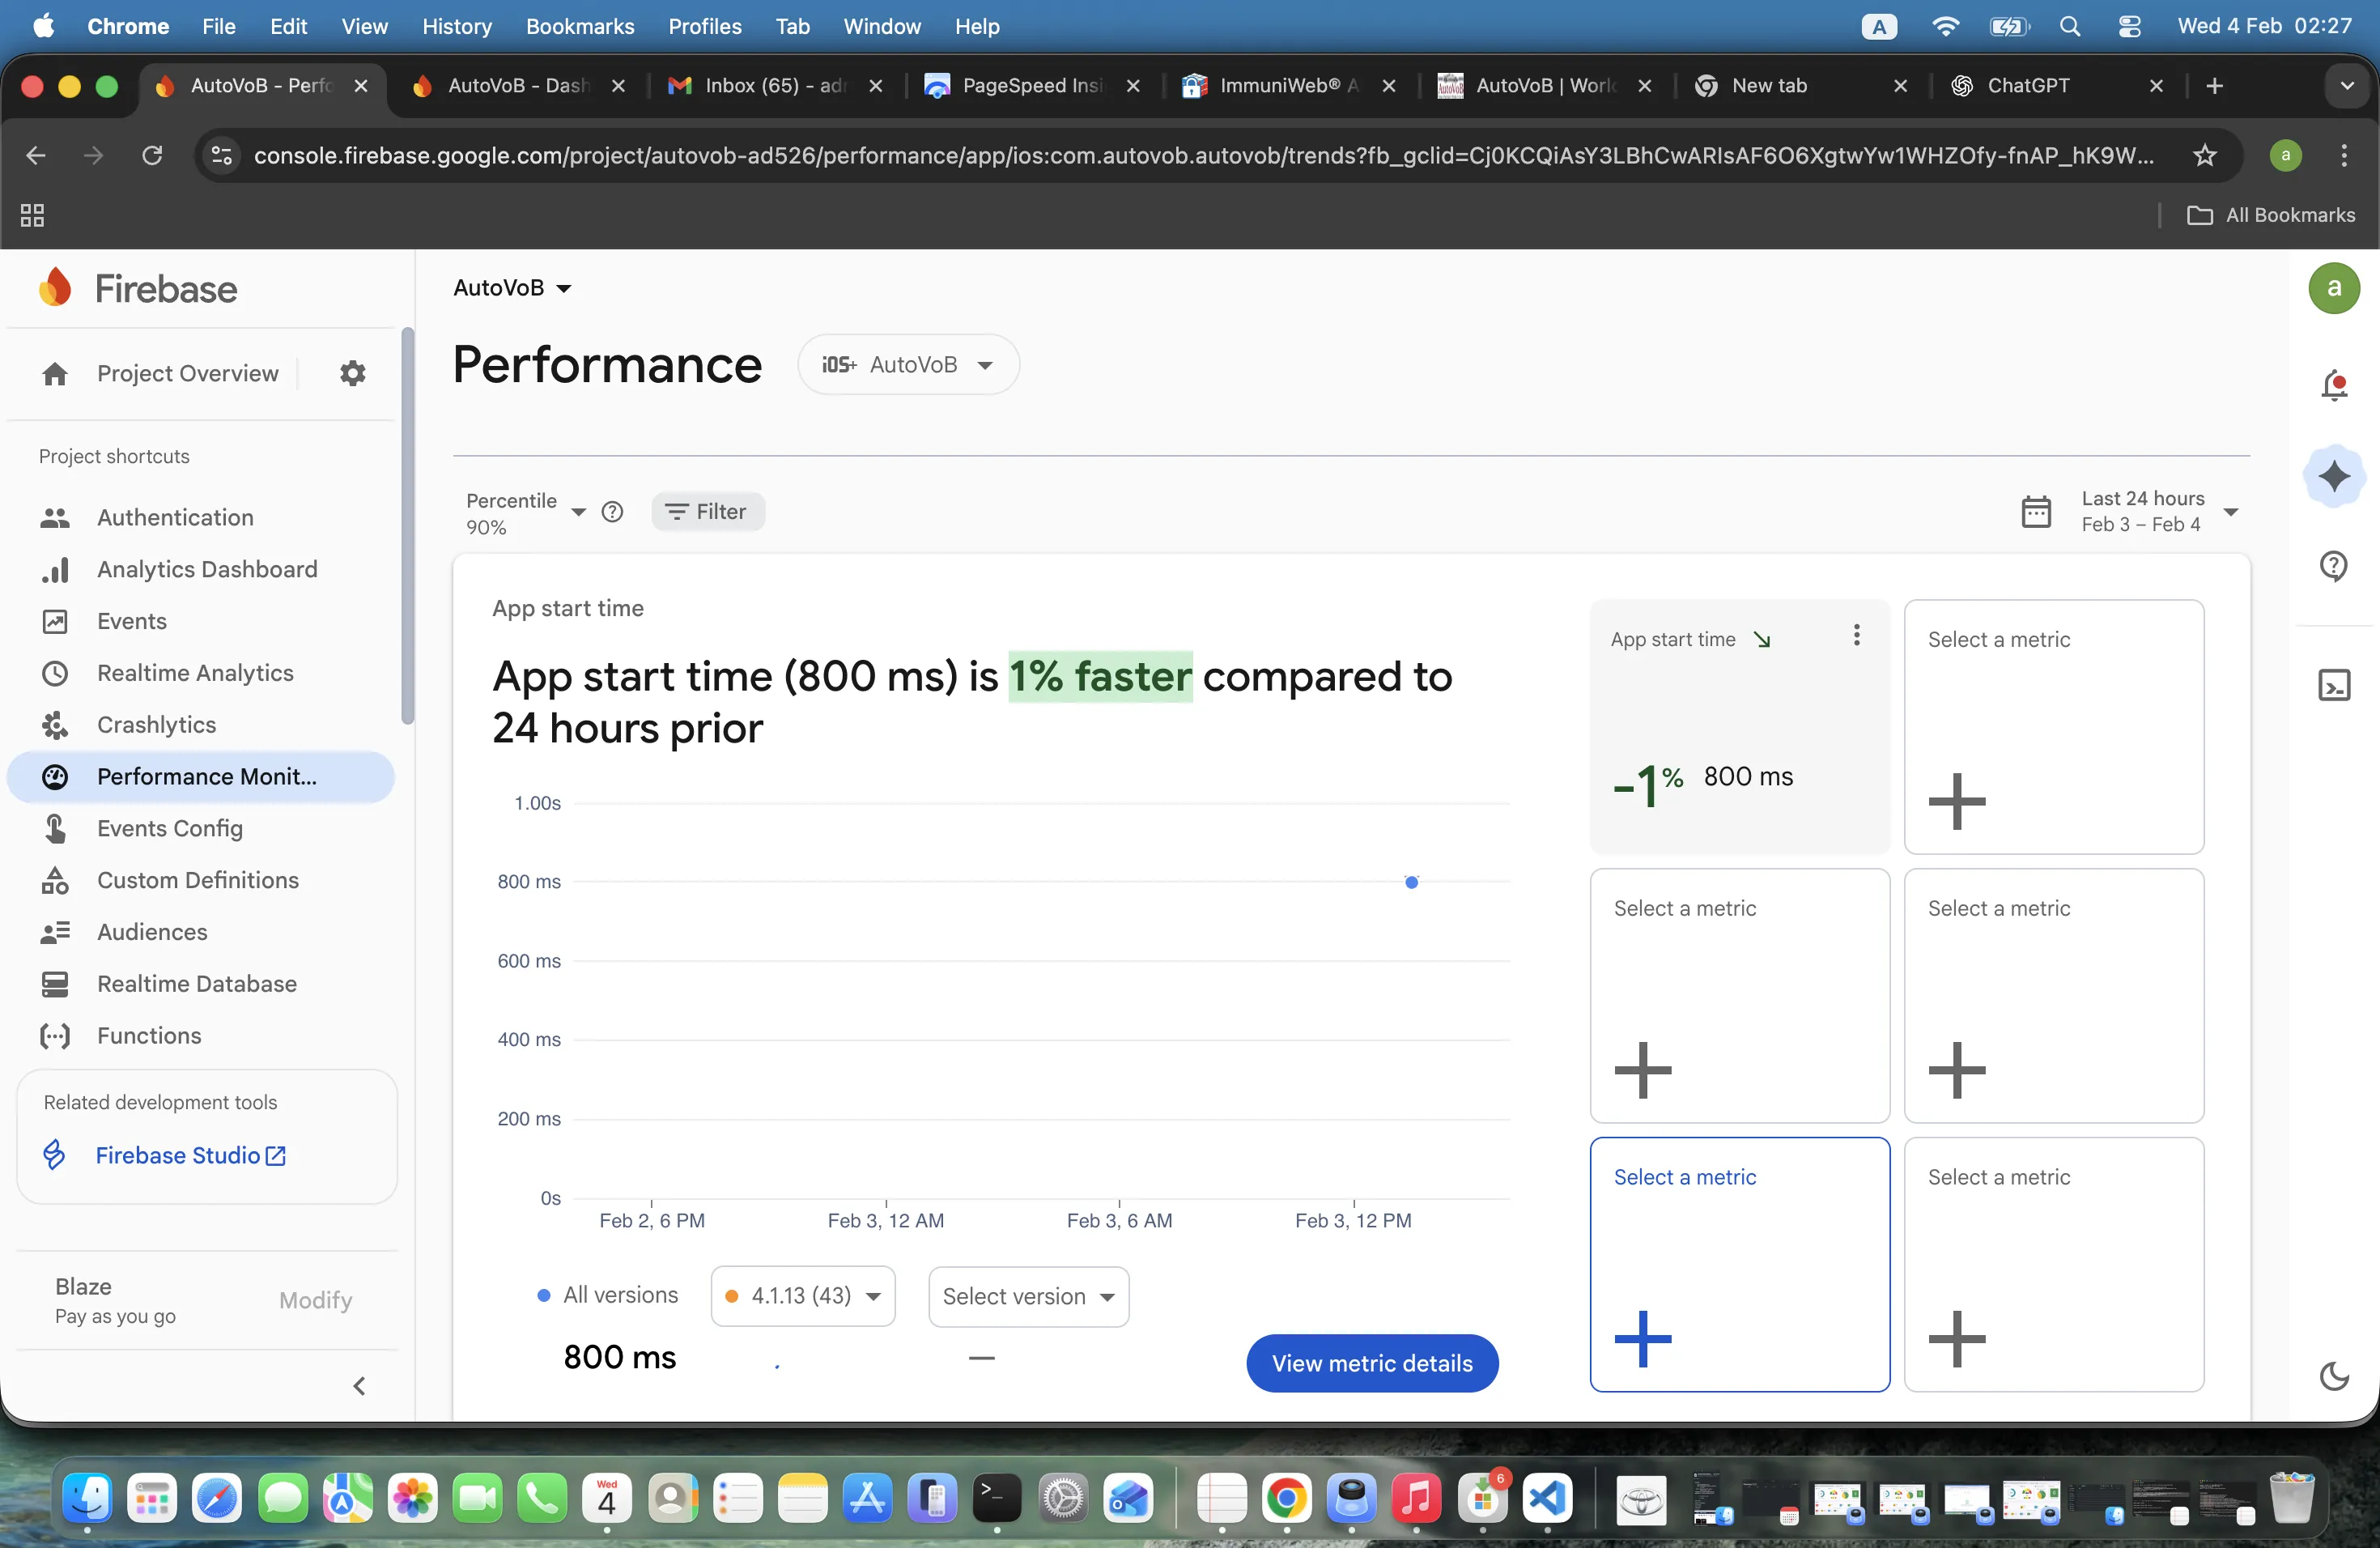Open the 4.1.13 (43) version dropdown
2380x1548 pixels.
pyautogui.click(x=803, y=1297)
